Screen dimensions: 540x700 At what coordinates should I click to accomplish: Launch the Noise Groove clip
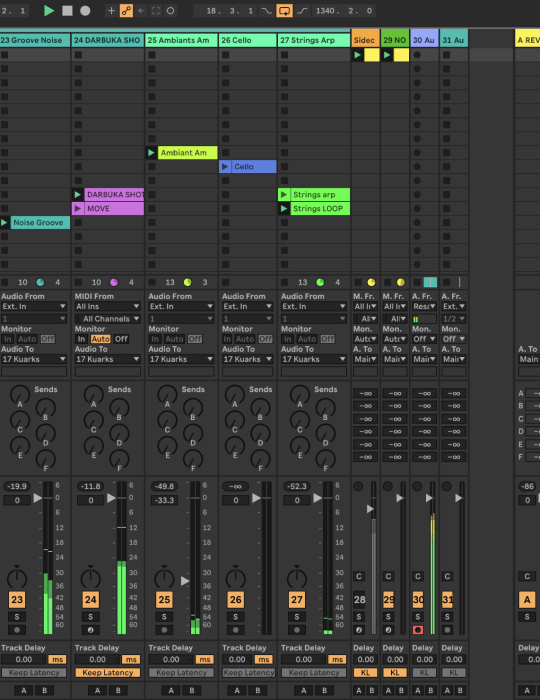click(4, 222)
